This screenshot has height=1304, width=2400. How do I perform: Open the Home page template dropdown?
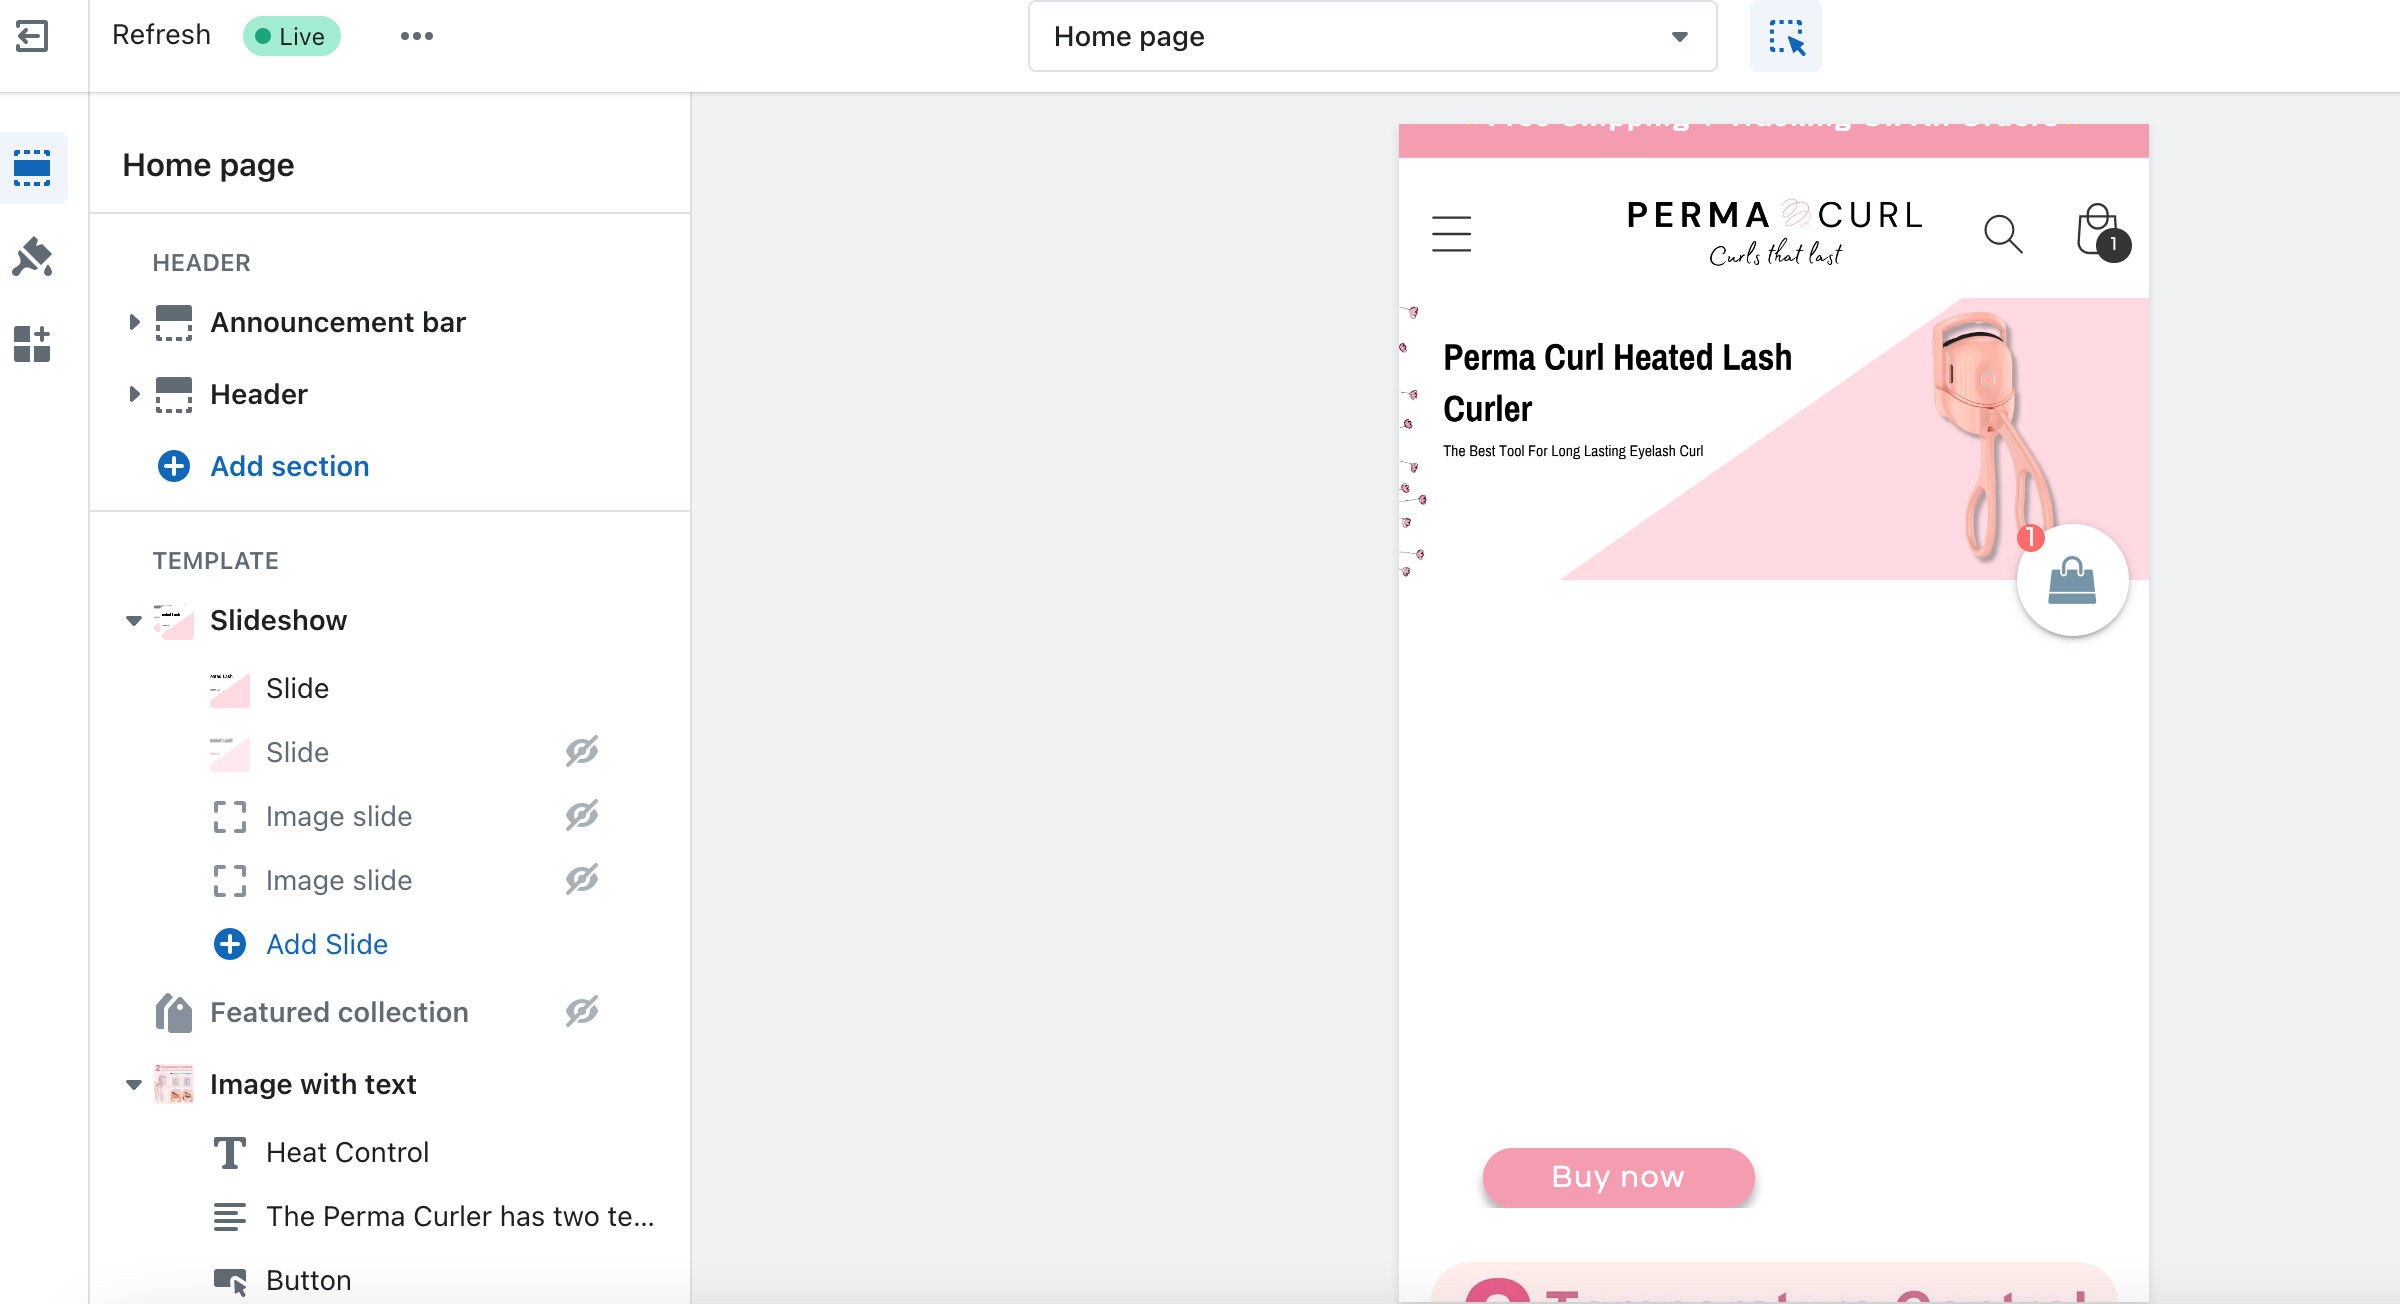[1372, 37]
